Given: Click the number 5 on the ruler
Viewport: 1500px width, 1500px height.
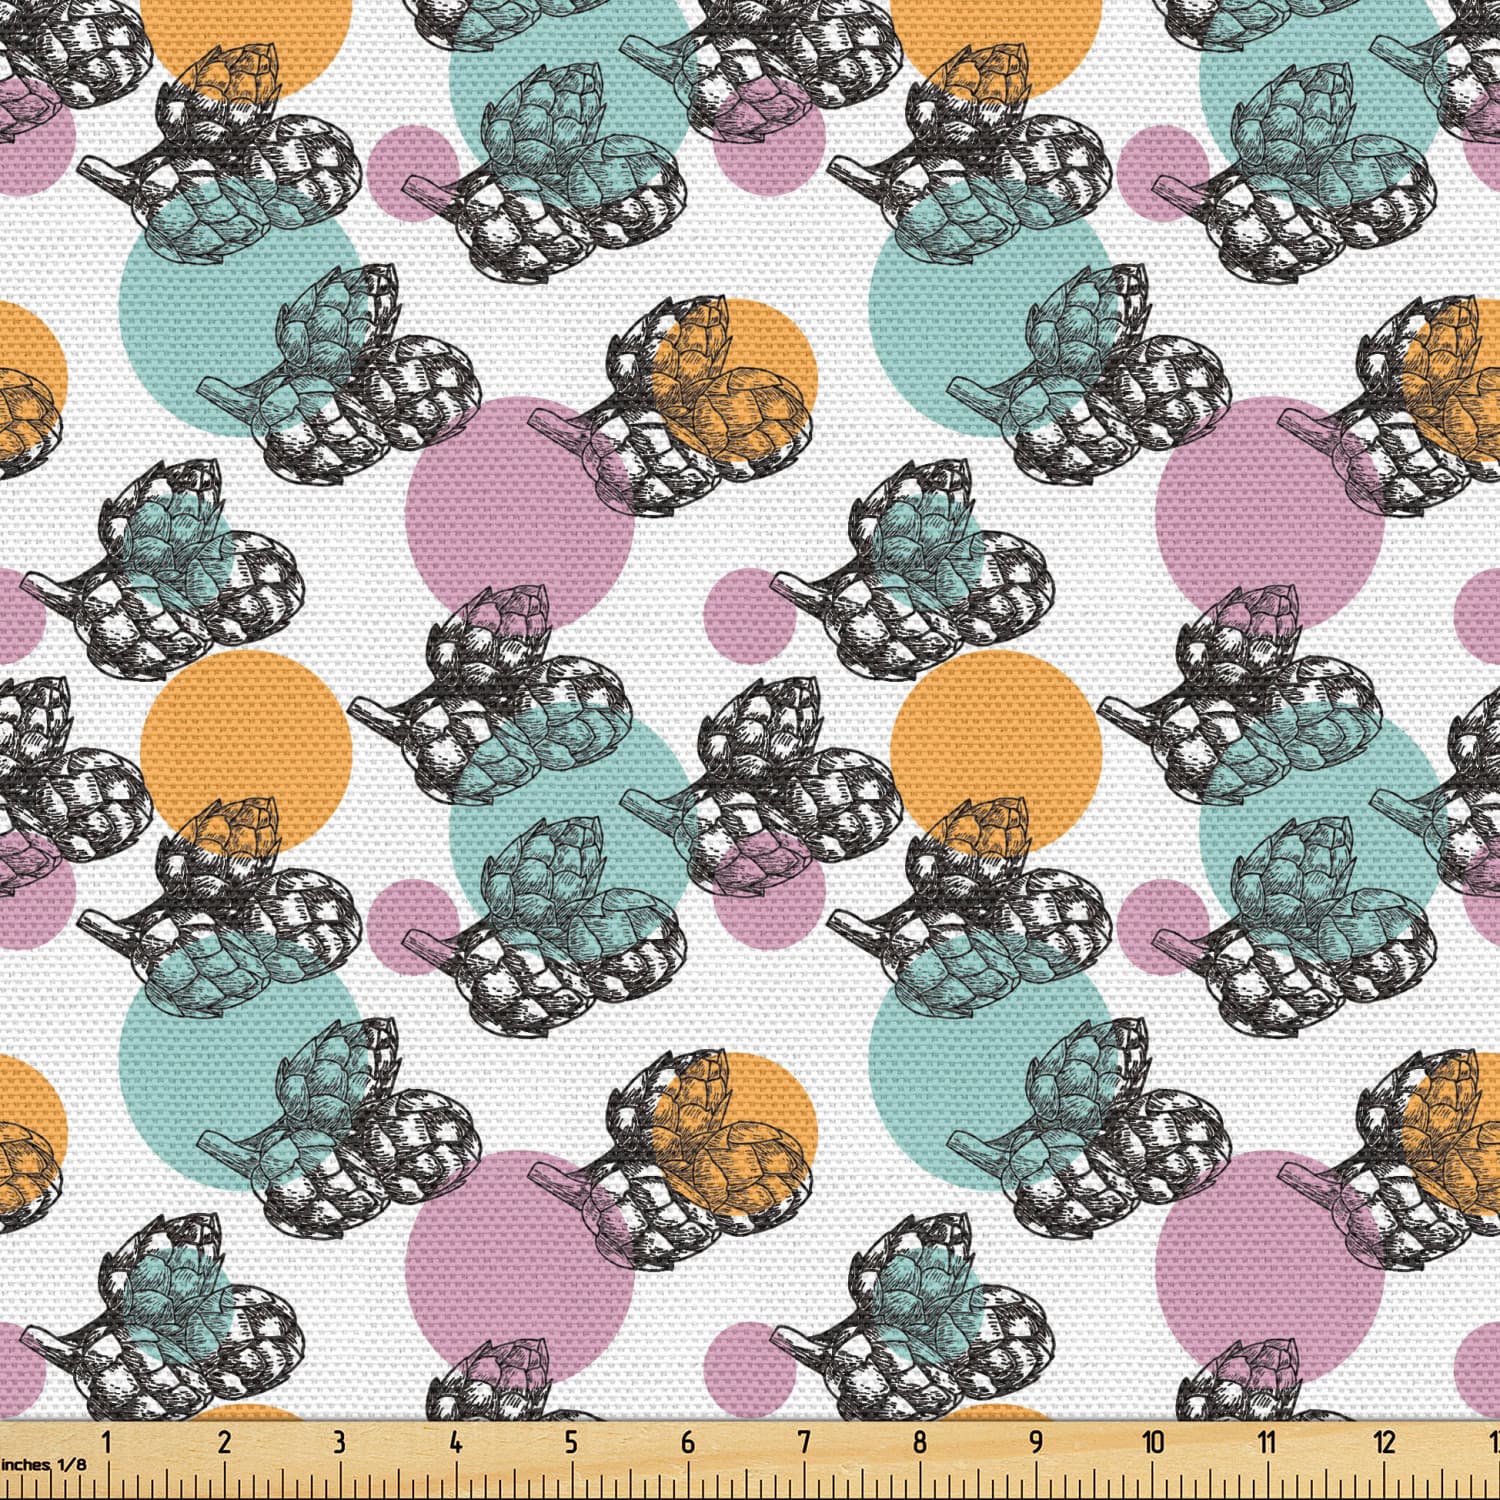Looking at the screenshot, I should pos(571,1442).
